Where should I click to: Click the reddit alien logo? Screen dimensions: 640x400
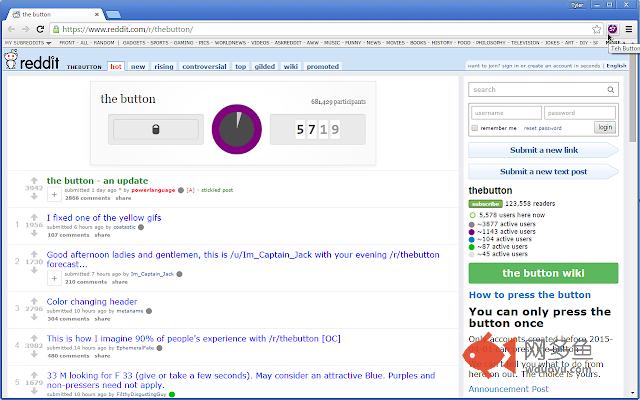pyautogui.click(x=11, y=60)
